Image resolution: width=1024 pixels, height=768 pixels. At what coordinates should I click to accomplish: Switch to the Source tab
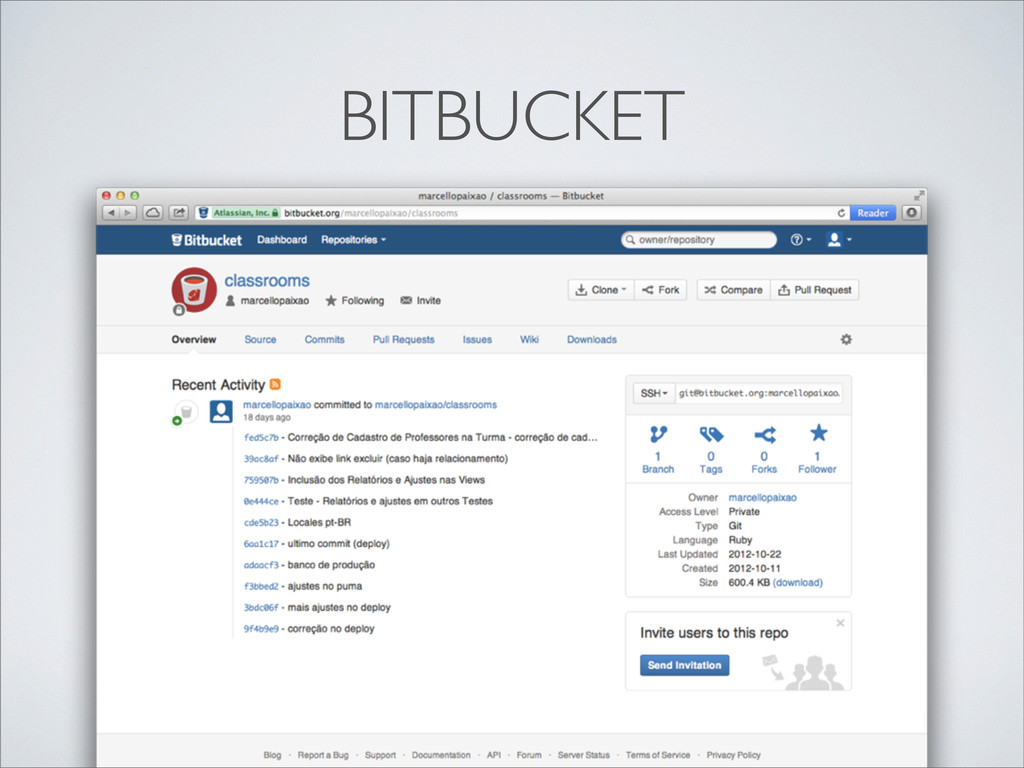click(x=261, y=340)
